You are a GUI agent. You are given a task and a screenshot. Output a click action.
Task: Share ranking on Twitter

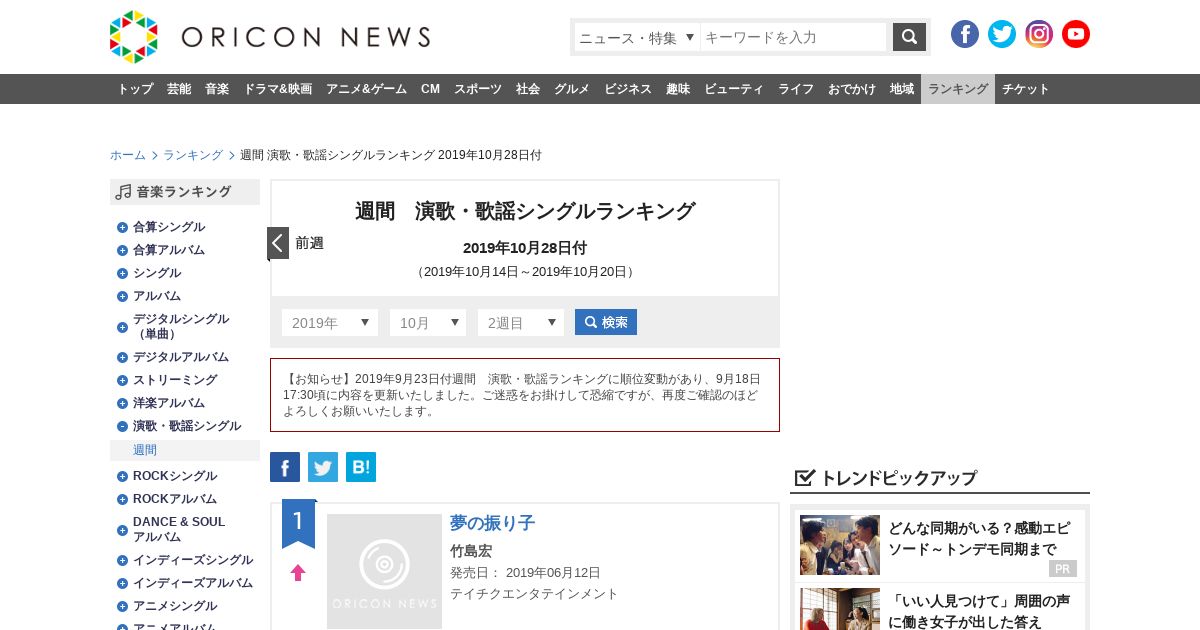[323, 467]
